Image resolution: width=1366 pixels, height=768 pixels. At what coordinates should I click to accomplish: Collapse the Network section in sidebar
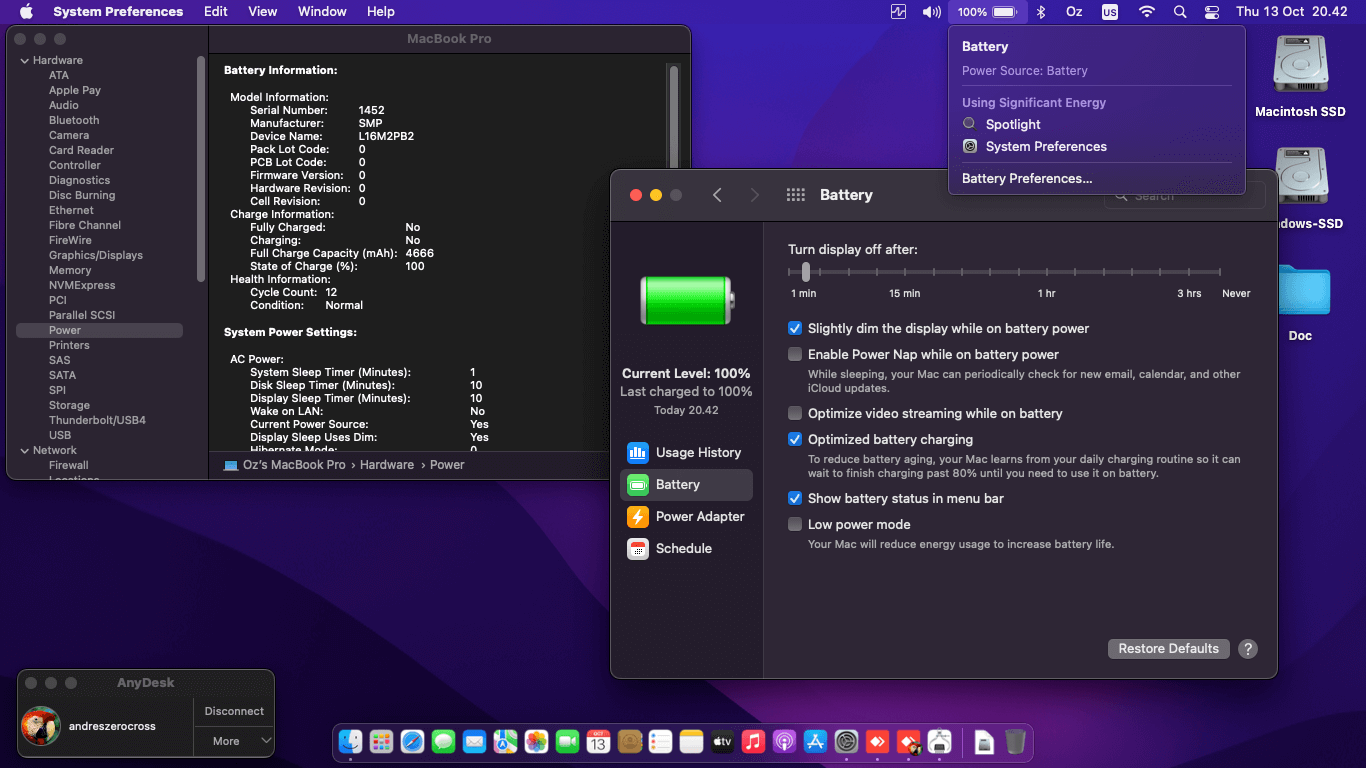[x=25, y=451]
